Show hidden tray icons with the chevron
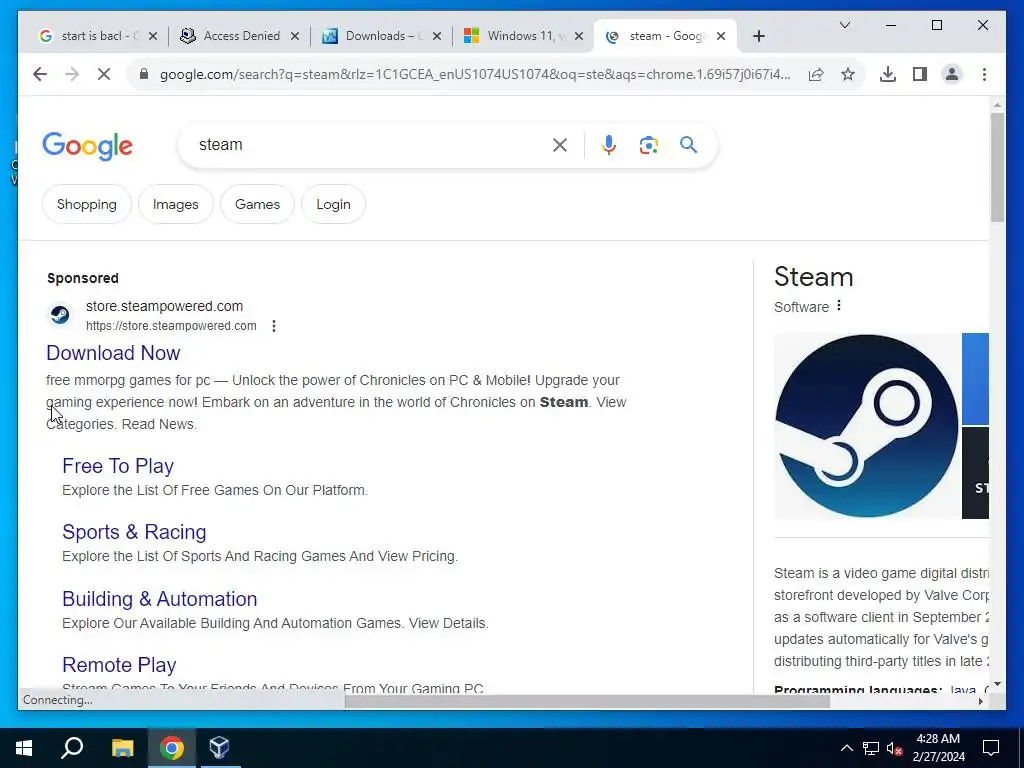 (846, 748)
